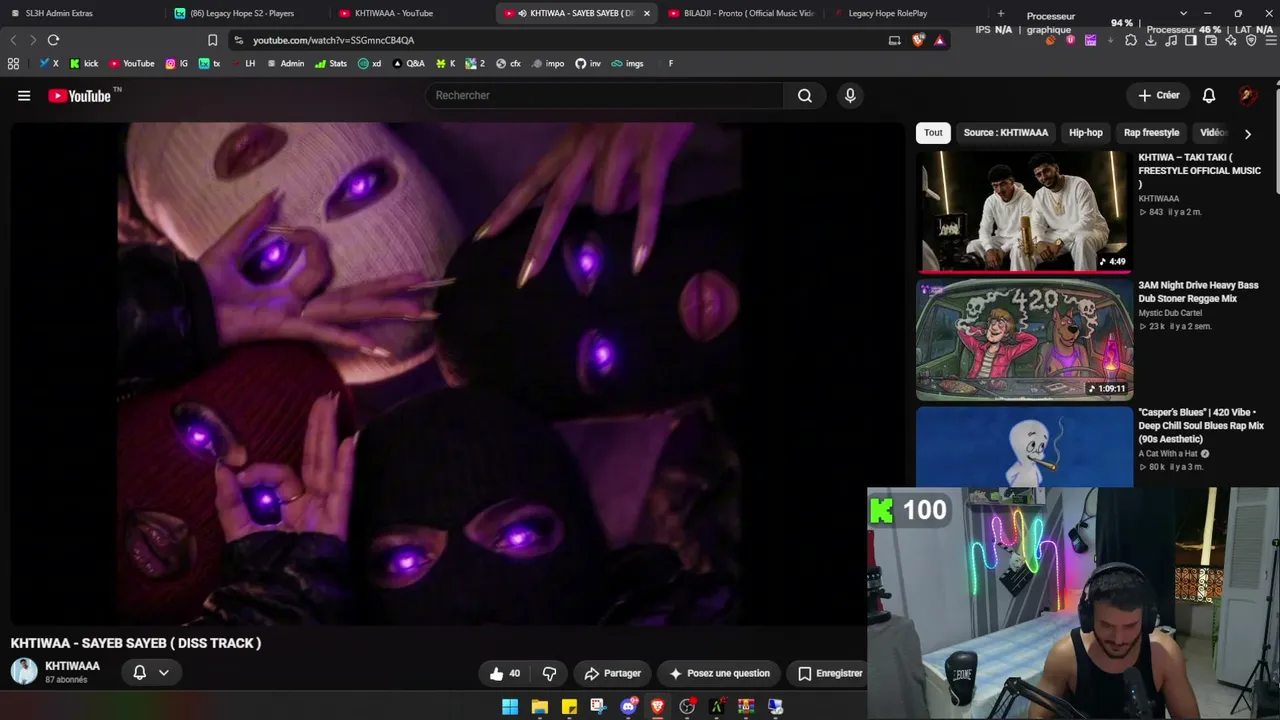
Task: Open Sticky Notes from the taskbar
Action: click(569, 707)
